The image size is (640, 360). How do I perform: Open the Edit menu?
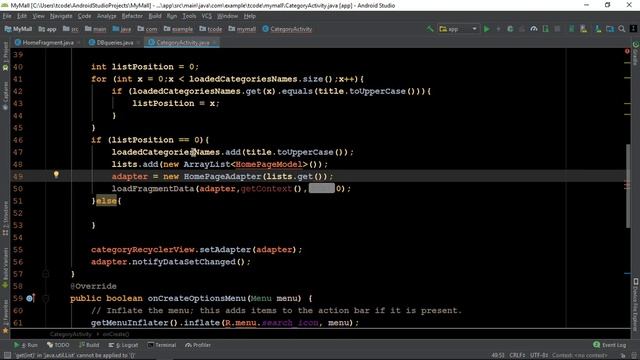(x=22, y=16)
